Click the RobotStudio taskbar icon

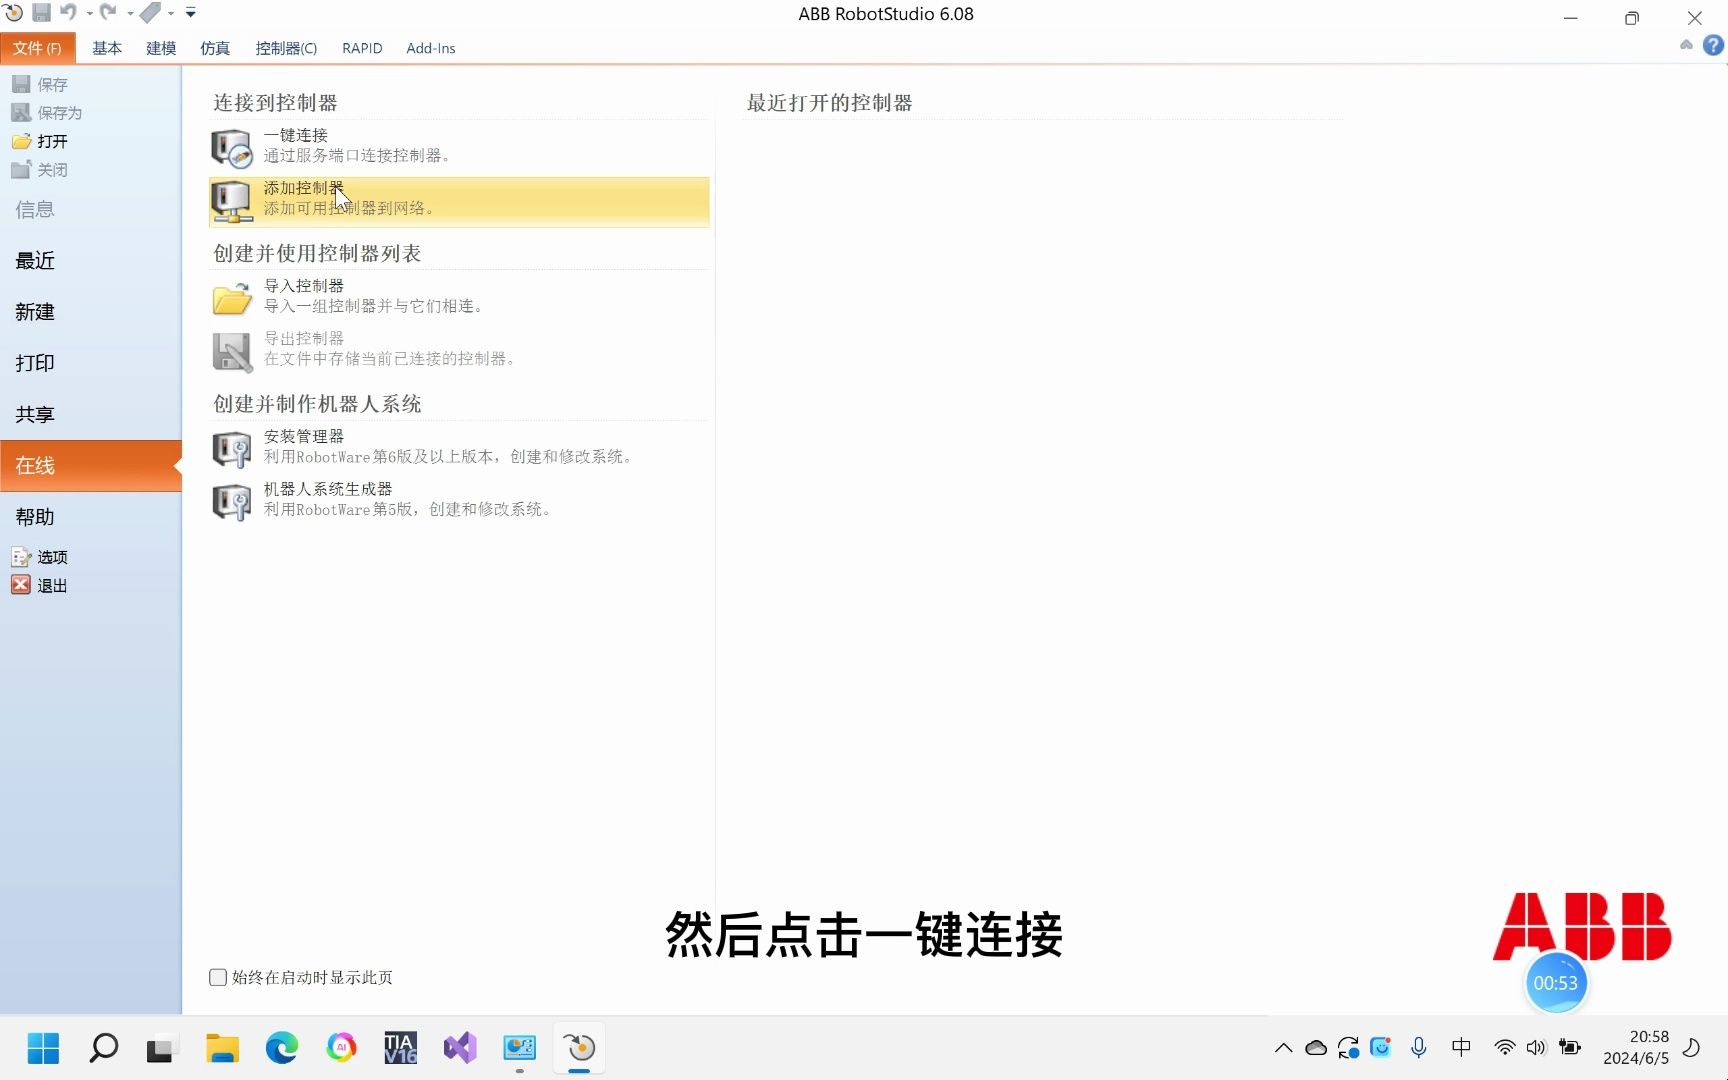click(x=579, y=1048)
